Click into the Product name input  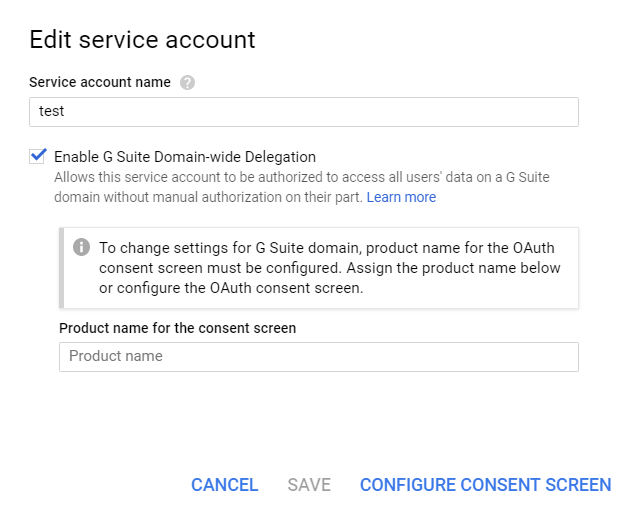click(318, 357)
